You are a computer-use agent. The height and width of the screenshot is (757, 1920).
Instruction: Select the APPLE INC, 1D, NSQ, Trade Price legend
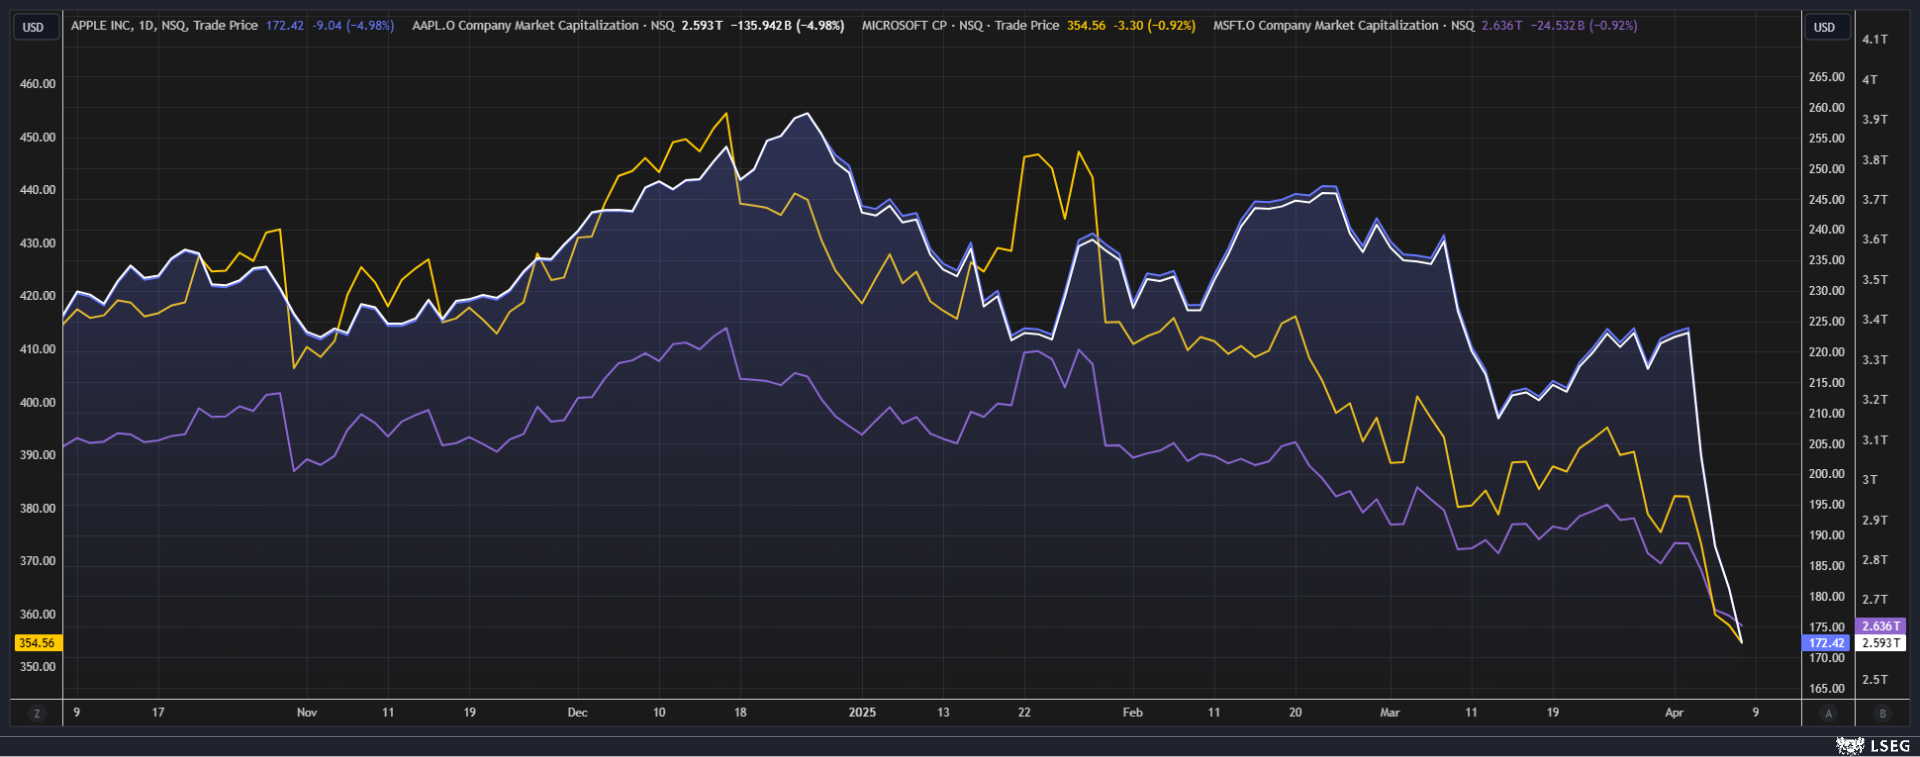tap(164, 26)
